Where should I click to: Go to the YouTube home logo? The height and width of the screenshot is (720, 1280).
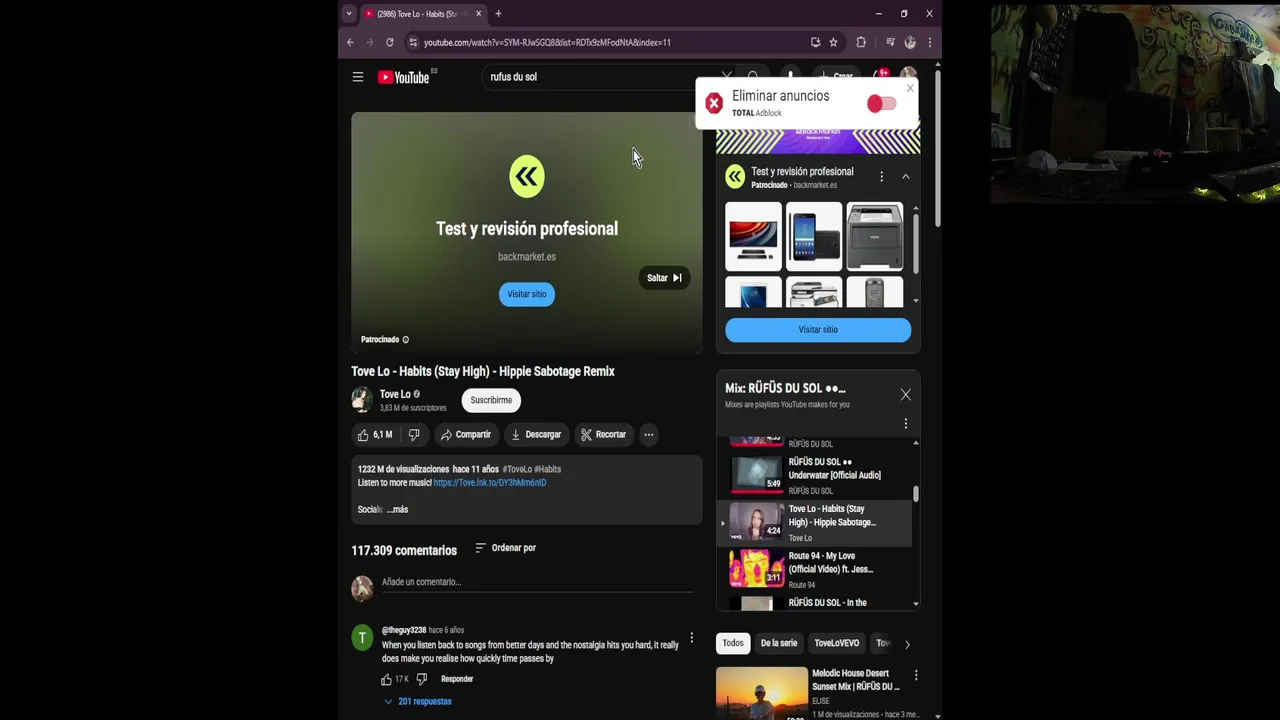(403, 77)
